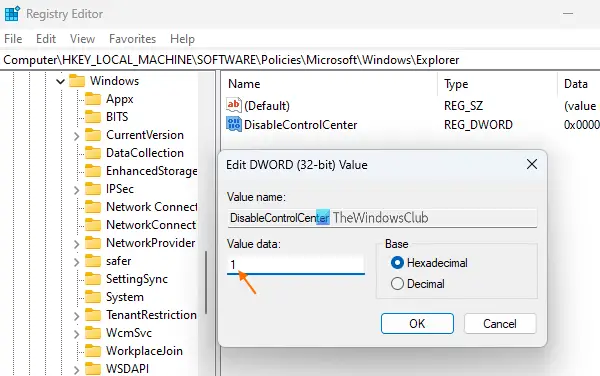
Task: Cancel the Edit DWORD dialog
Action: click(x=500, y=324)
